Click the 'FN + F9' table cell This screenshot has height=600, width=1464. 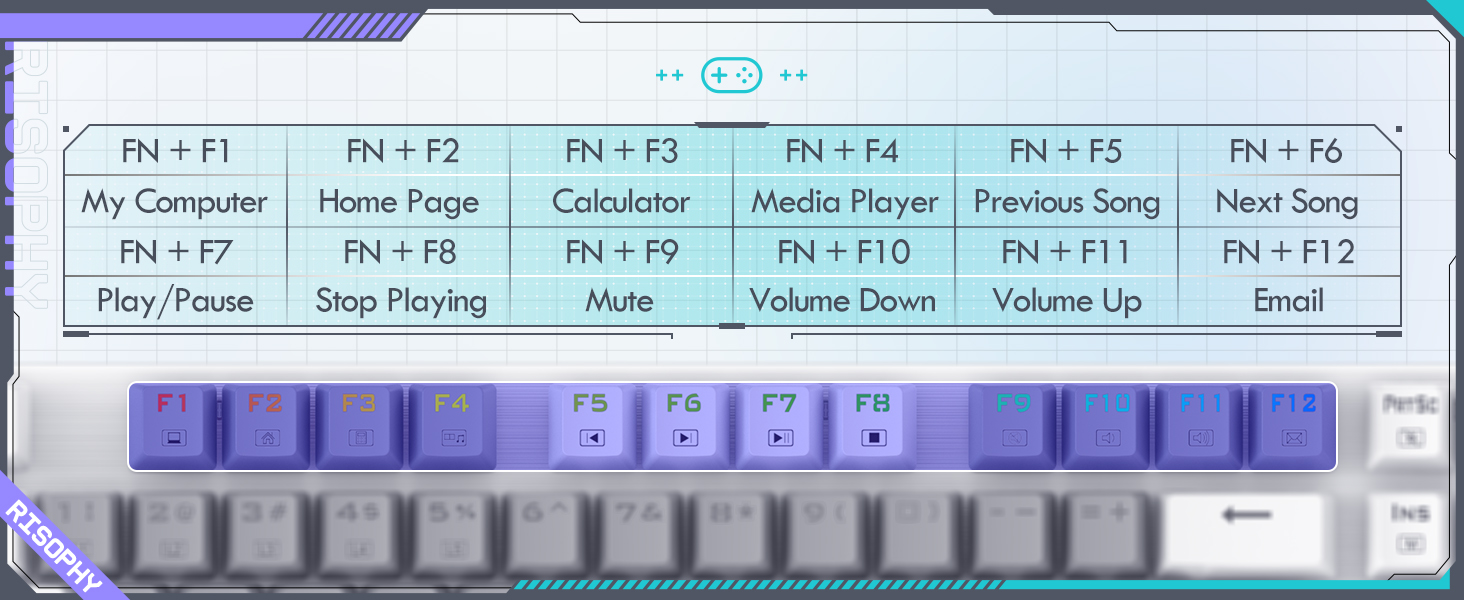pos(622,252)
